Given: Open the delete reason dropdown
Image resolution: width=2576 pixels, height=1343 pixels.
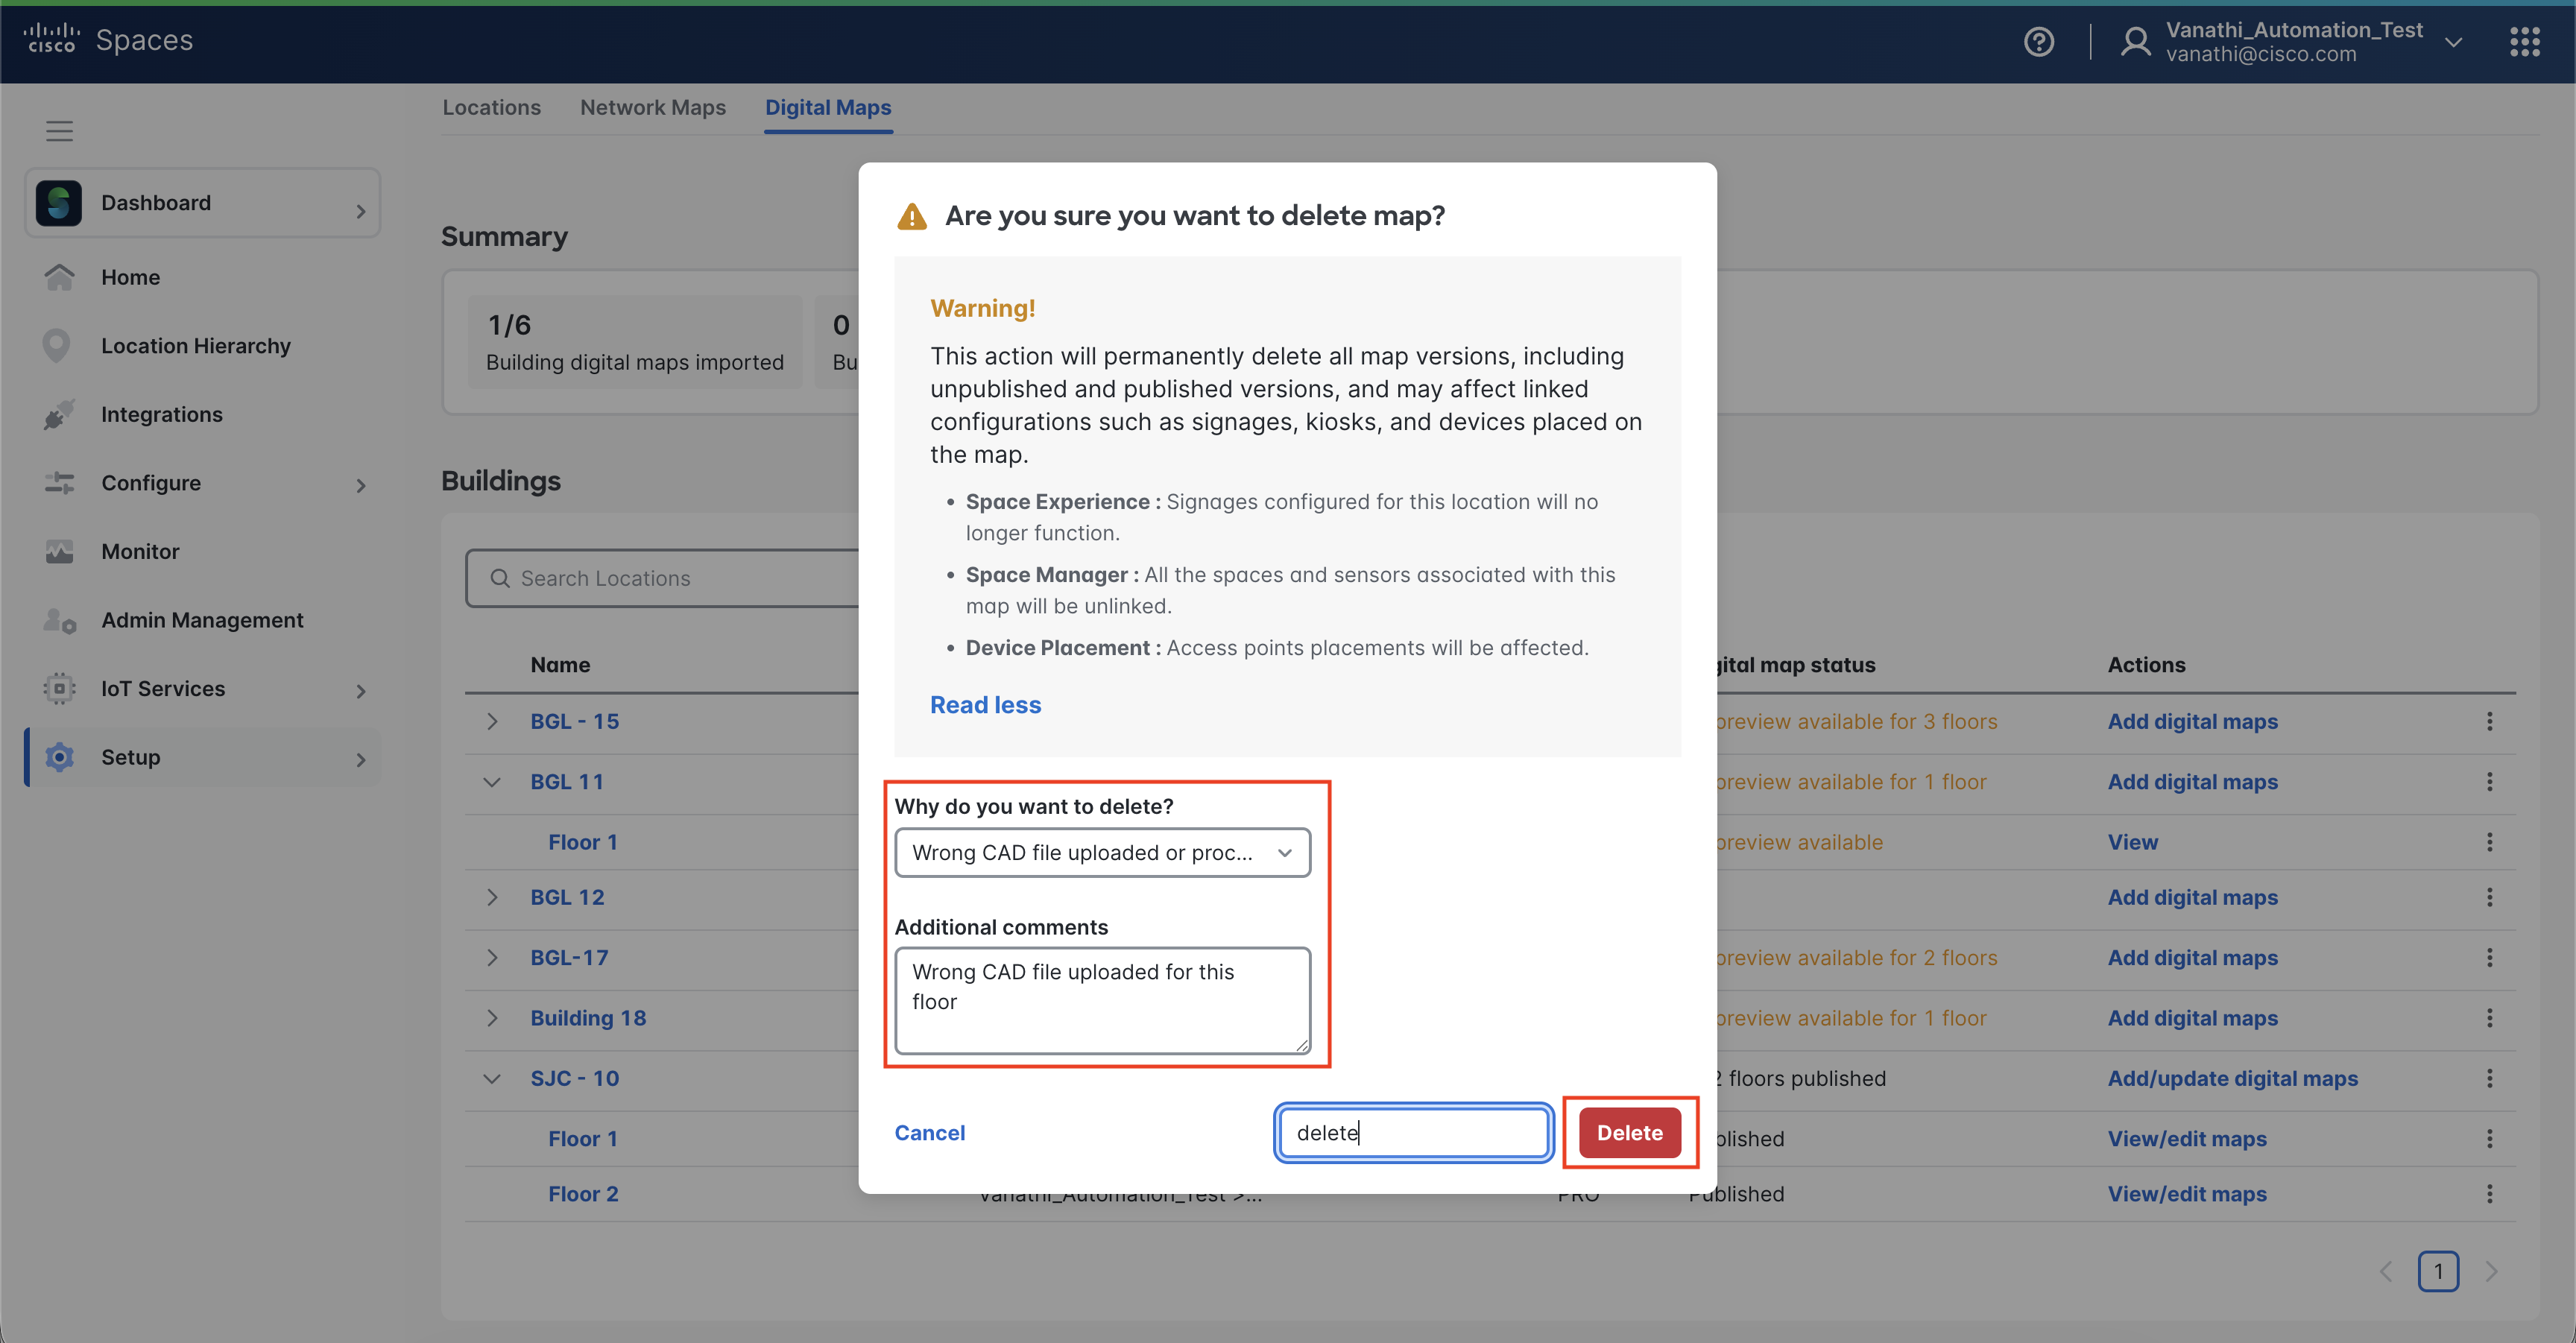Looking at the screenshot, I should click(1102, 853).
